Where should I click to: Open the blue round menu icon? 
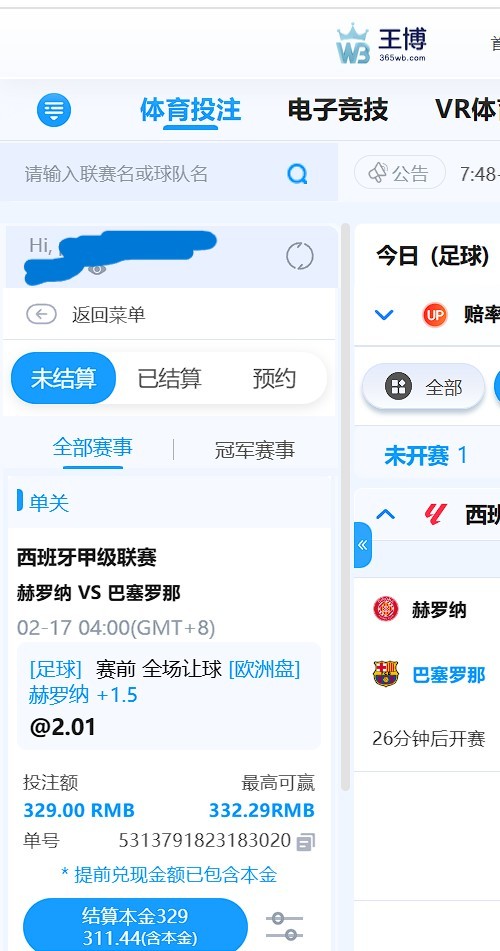pyautogui.click(x=54, y=110)
